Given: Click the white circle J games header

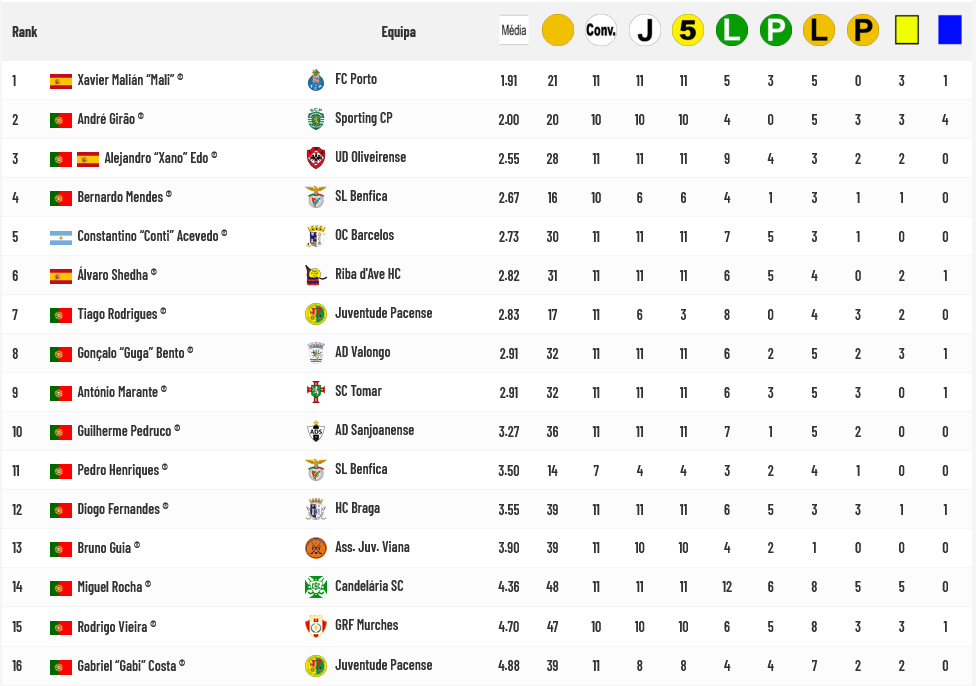Looking at the screenshot, I should tap(644, 30).
